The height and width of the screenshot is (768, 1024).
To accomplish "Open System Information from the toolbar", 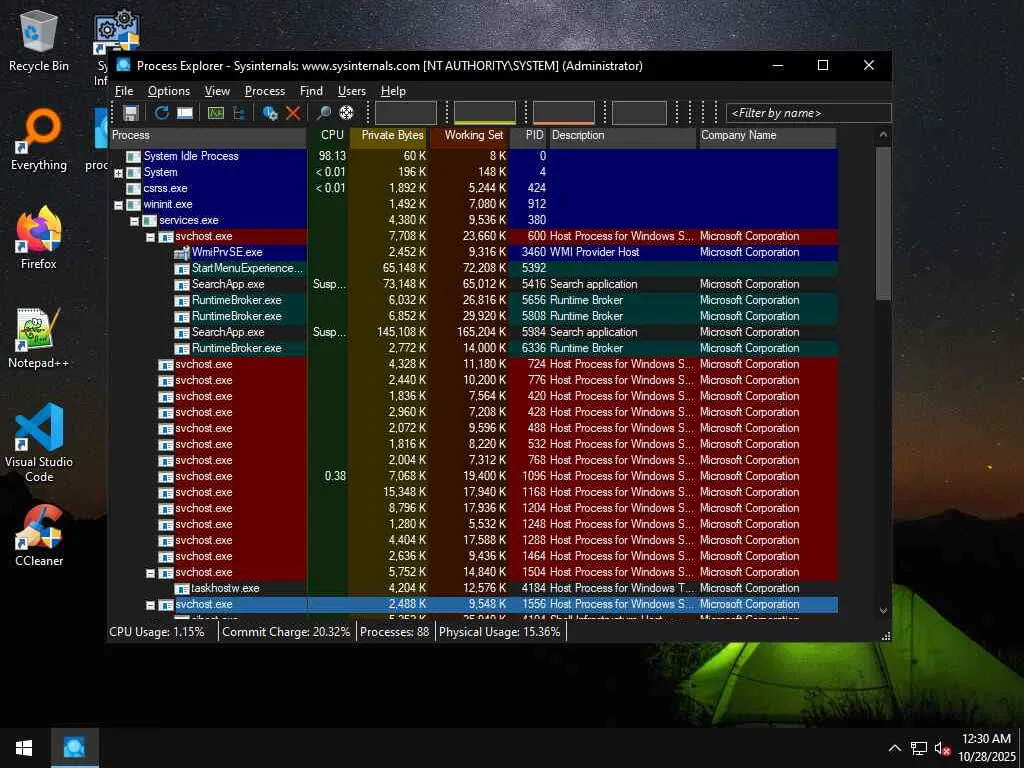I will 216,113.
